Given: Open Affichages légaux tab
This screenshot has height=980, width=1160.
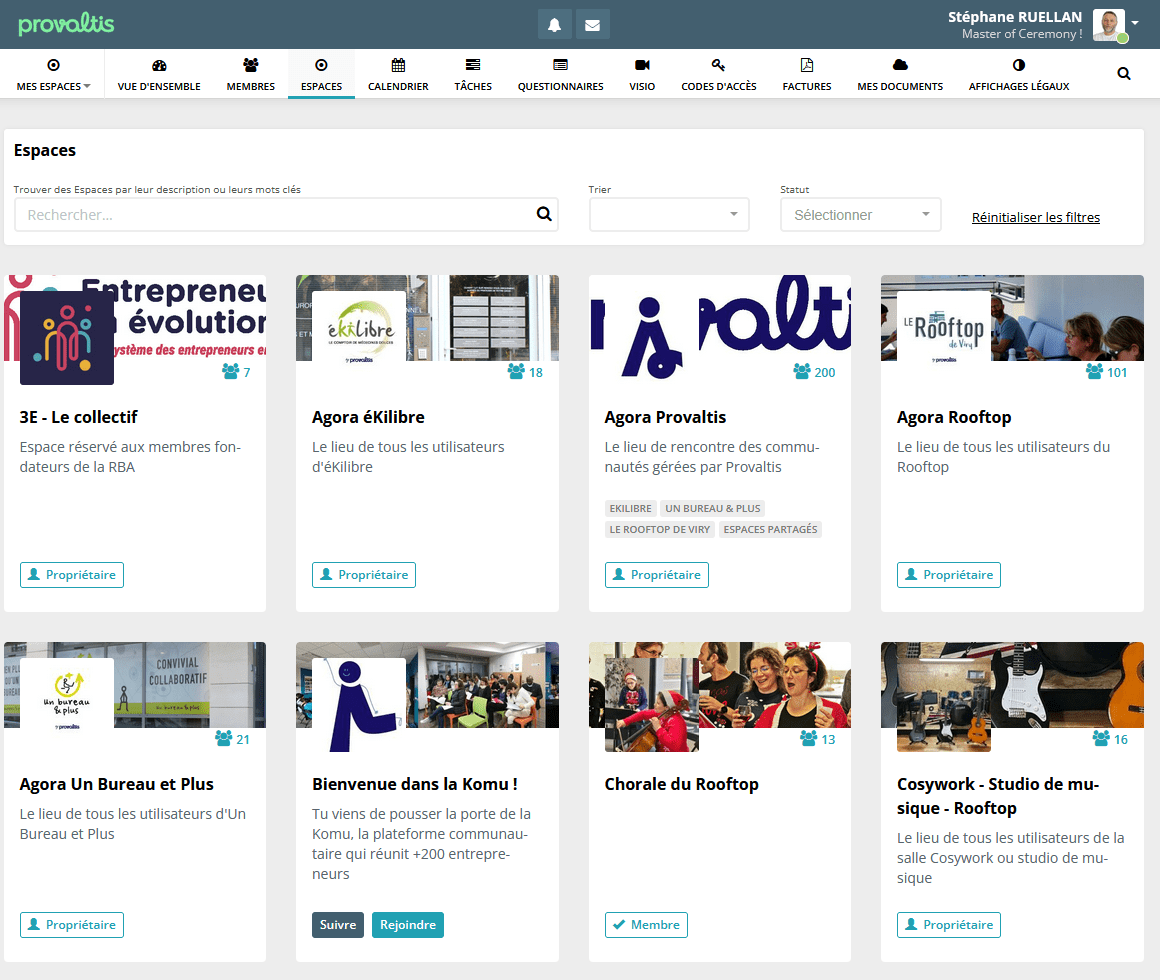Looking at the screenshot, I should tap(1019, 75).
